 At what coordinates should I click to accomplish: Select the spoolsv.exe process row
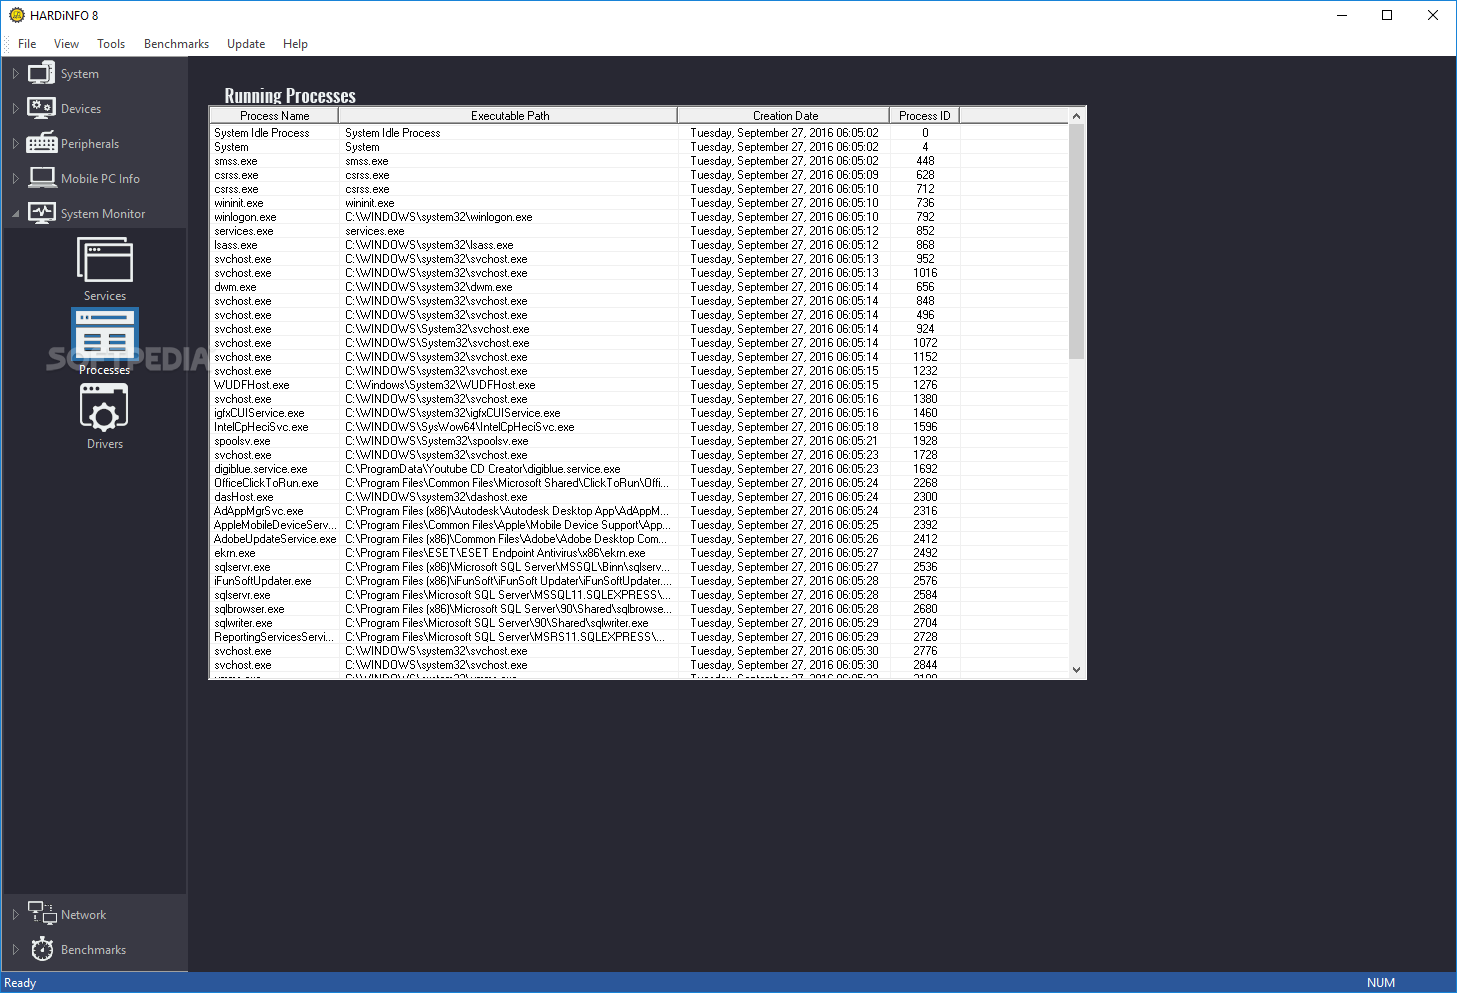[x=638, y=441]
